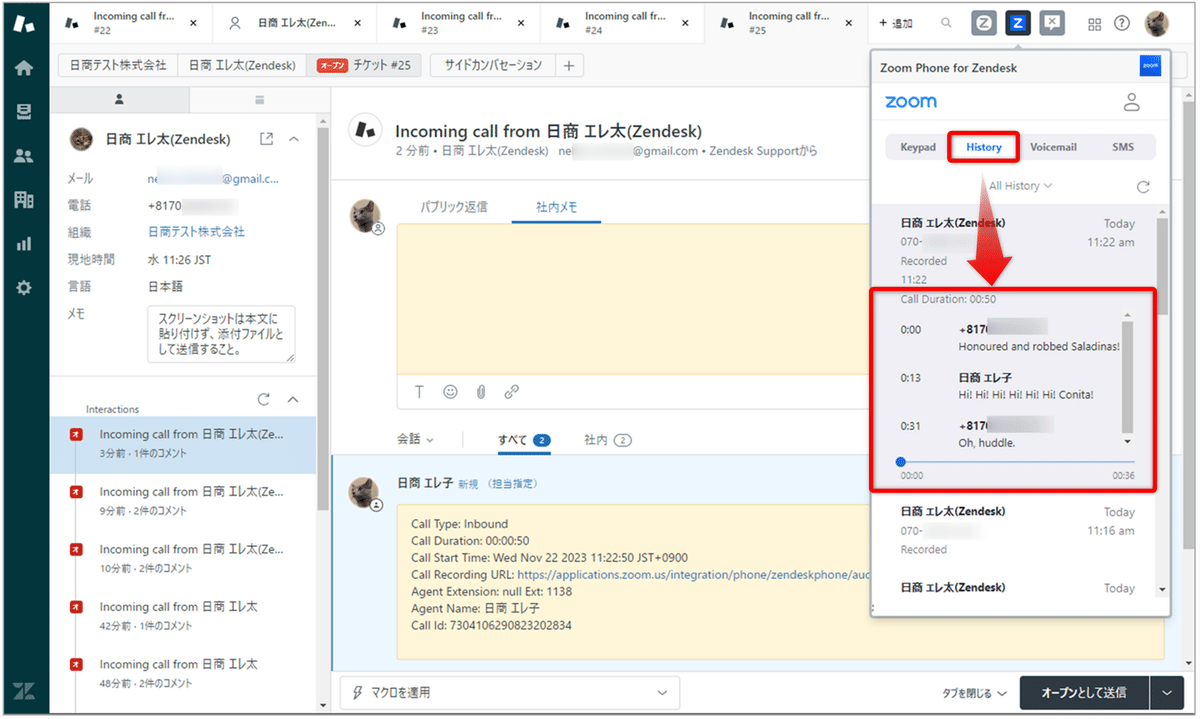Open the user profile avatar in the top bar
Viewport: 1200px width, 719px height.
pos(1157,23)
